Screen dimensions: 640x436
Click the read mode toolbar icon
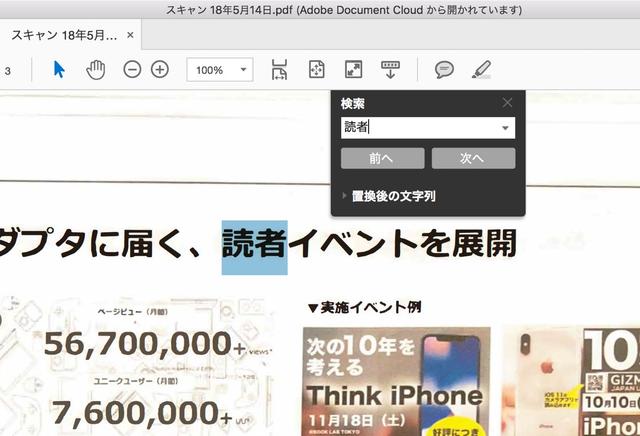click(390, 69)
